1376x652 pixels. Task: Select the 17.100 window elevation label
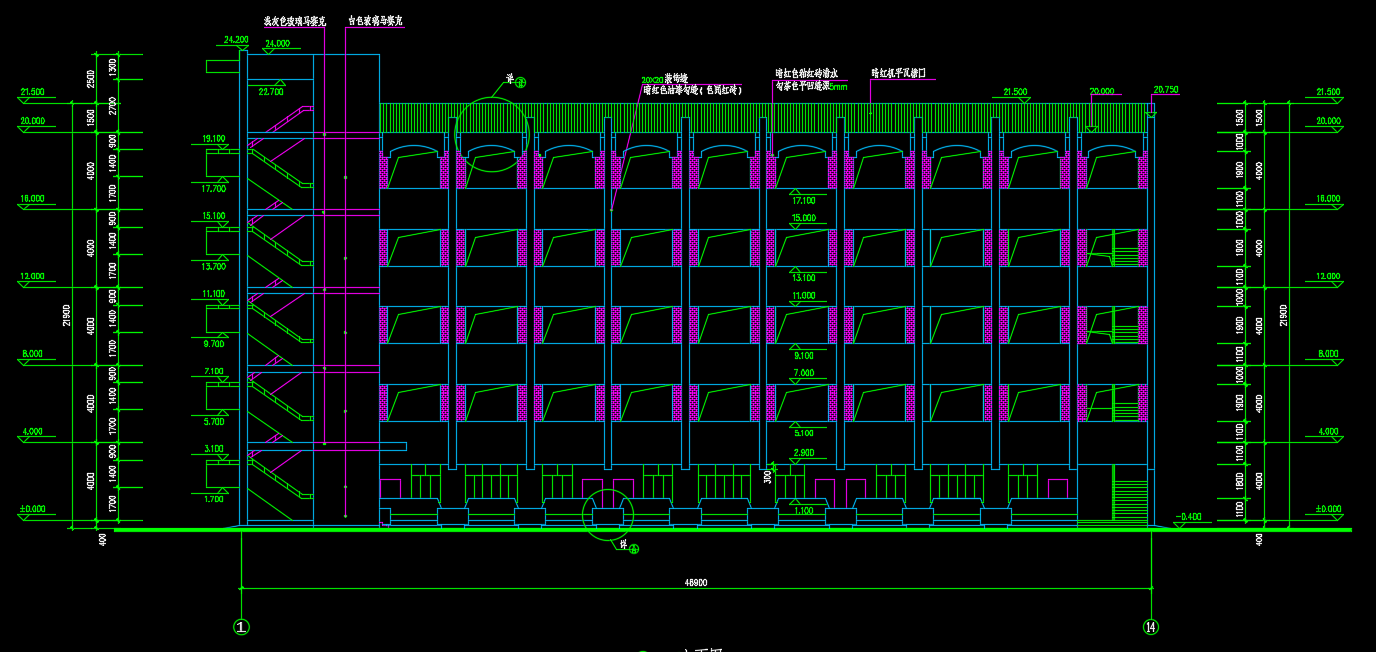pos(803,200)
